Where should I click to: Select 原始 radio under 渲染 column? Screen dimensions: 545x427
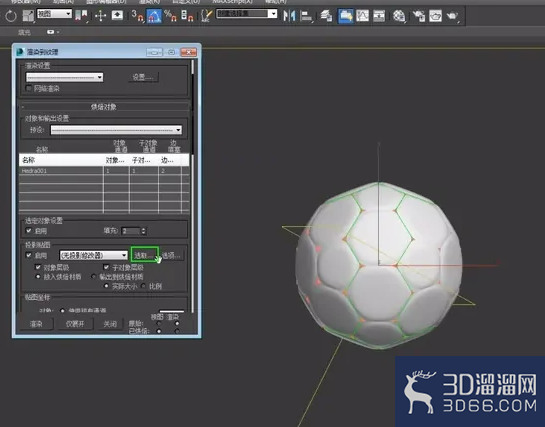point(177,323)
